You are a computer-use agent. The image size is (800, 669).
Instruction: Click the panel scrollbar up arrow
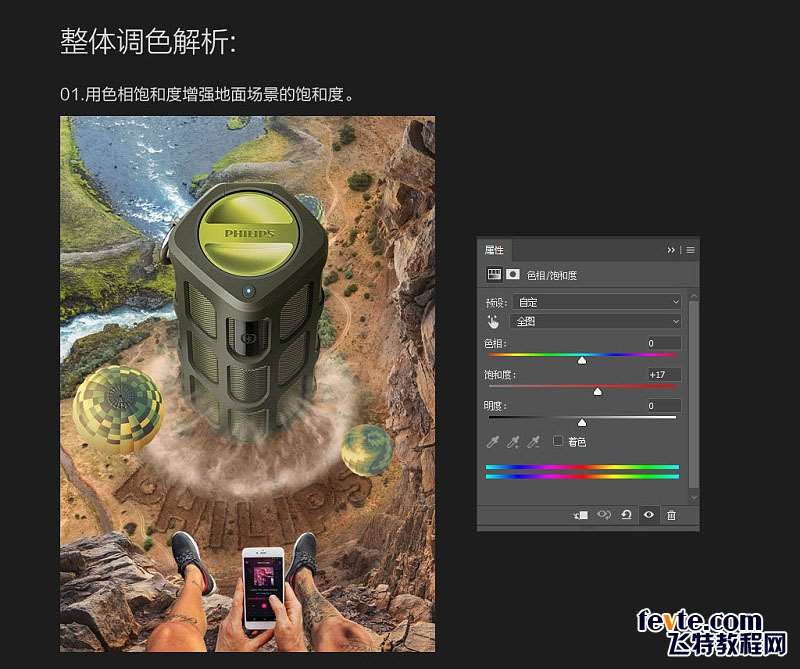coord(693,296)
